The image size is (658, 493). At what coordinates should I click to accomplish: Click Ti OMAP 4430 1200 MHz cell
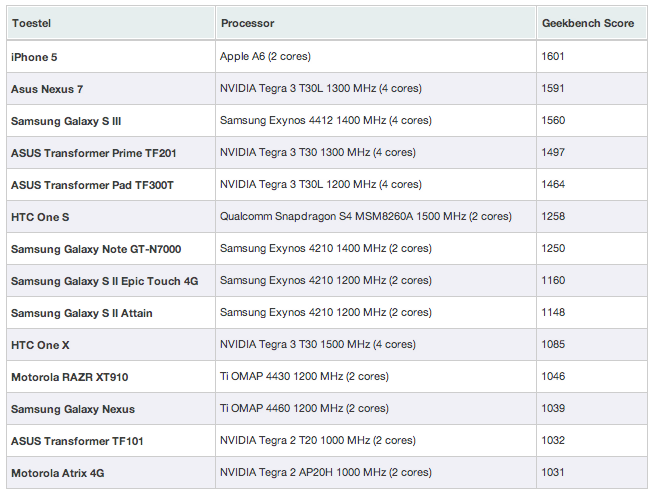tap(376, 377)
